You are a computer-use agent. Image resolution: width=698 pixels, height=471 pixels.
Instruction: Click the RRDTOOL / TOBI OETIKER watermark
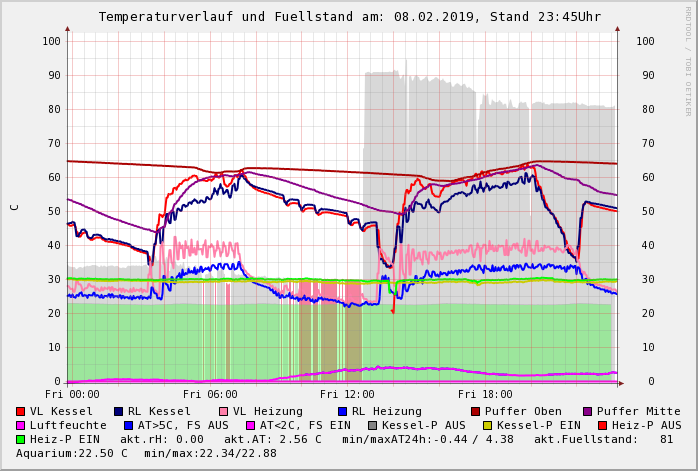(688, 60)
